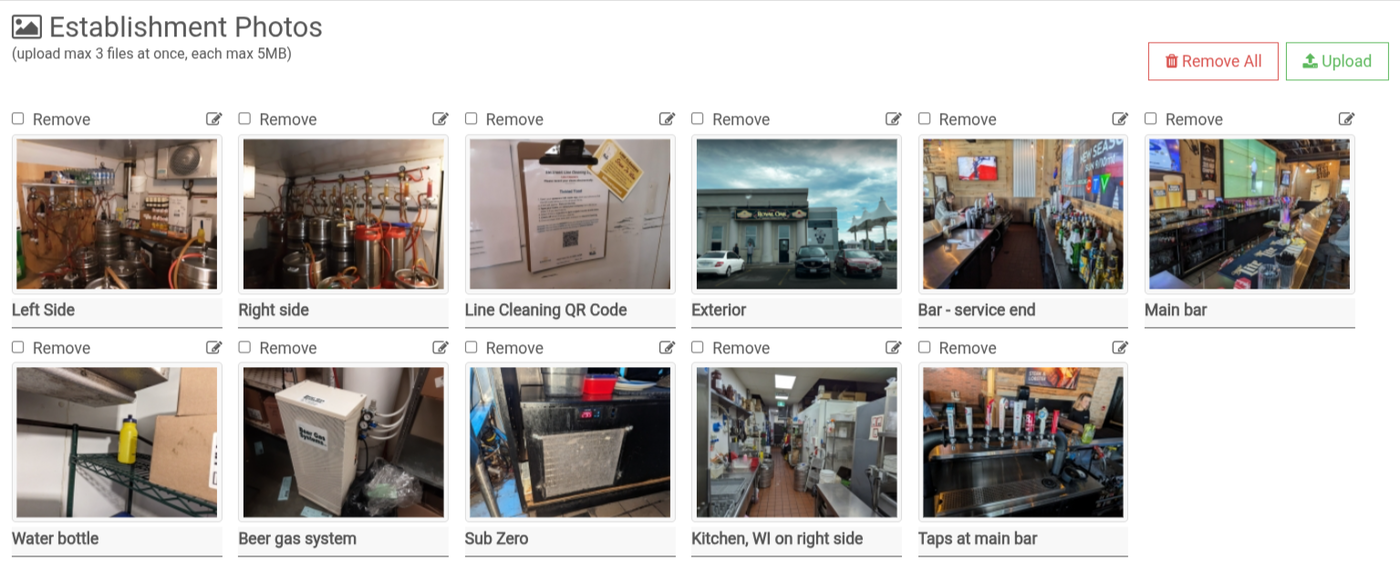Image resolution: width=1400 pixels, height=572 pixels.
Task: Select Remove checkbox for Main bar photo
Action: (x=1151, y=119)
